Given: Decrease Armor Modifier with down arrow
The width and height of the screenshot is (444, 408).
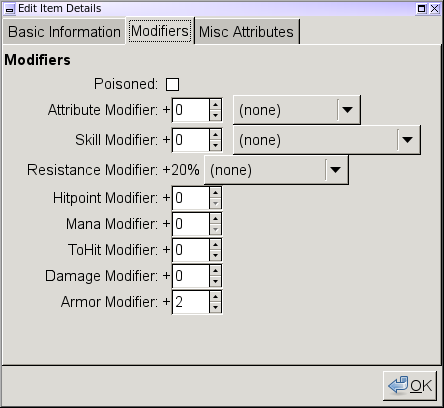Looking at the screenshot, I should coord(215,307).
